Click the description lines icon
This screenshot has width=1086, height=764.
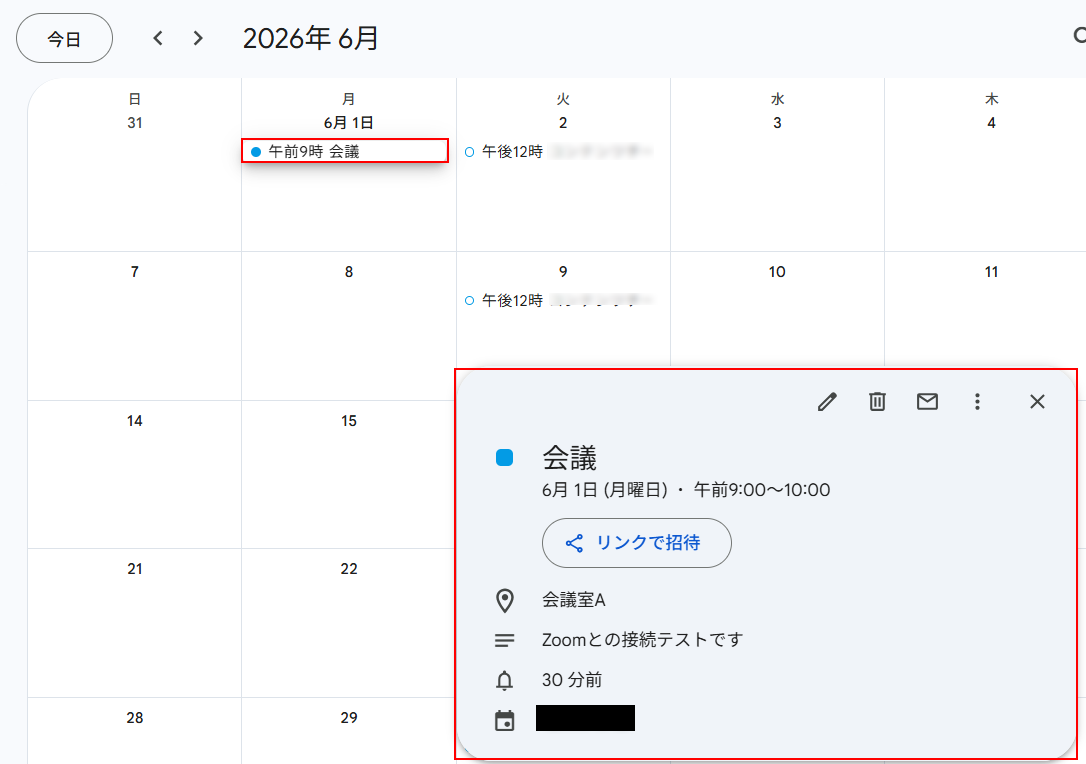(505, 641)
